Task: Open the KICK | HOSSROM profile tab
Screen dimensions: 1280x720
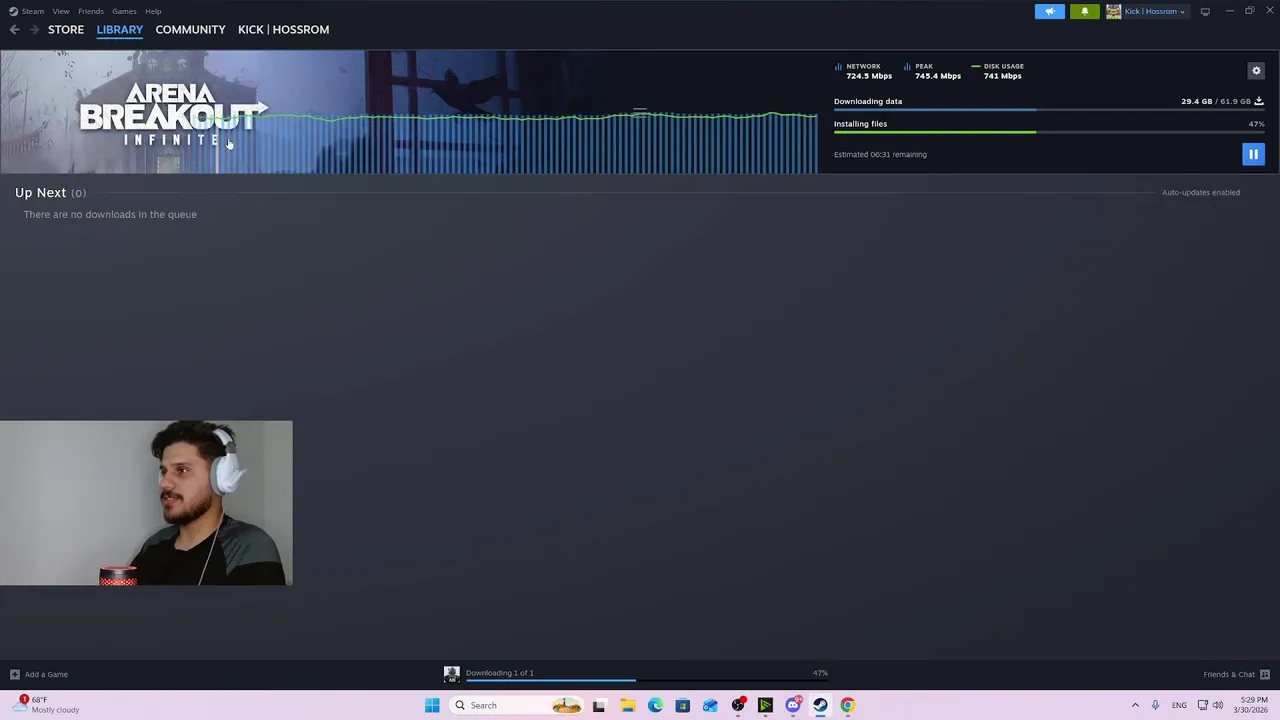Action: [x=283, y=30]
